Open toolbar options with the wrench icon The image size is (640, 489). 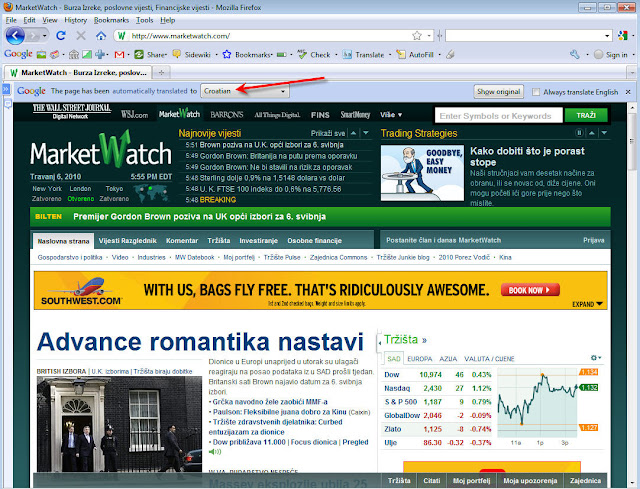tap(575, 54)
